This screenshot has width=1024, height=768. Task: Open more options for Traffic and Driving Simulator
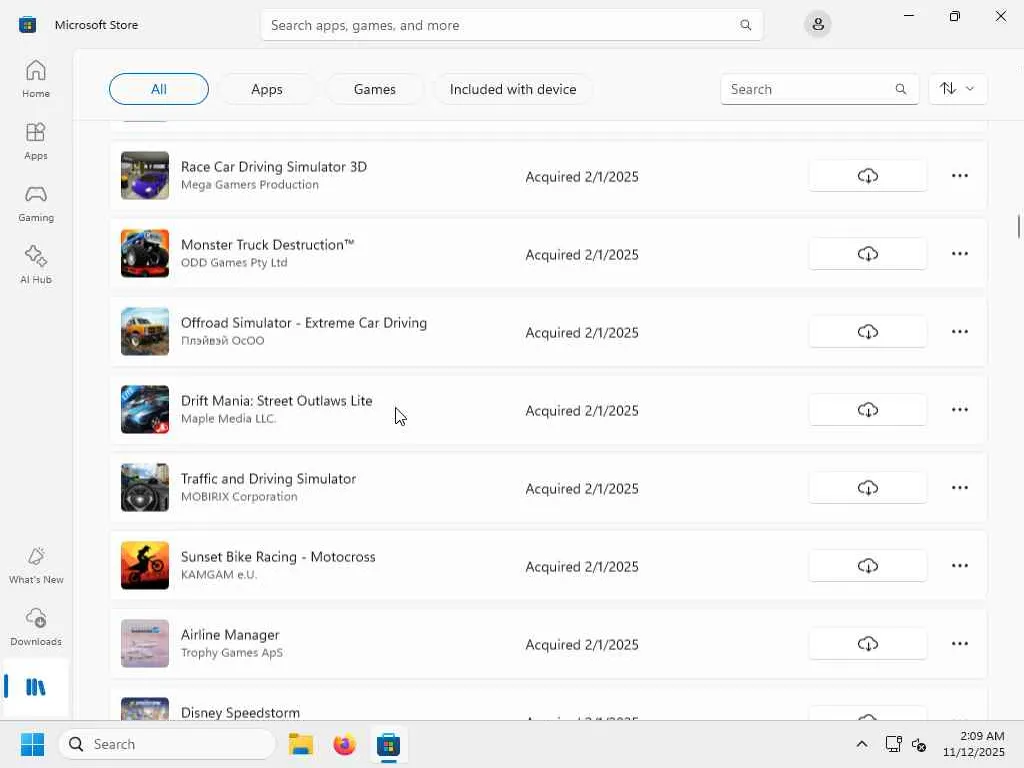[x=959, y=488]
